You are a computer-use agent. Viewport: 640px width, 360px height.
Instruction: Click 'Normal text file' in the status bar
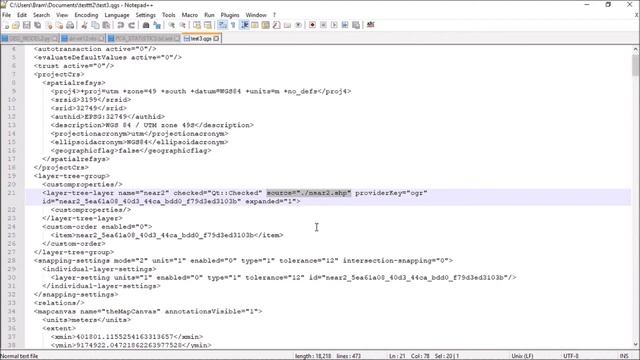(19, 356)
